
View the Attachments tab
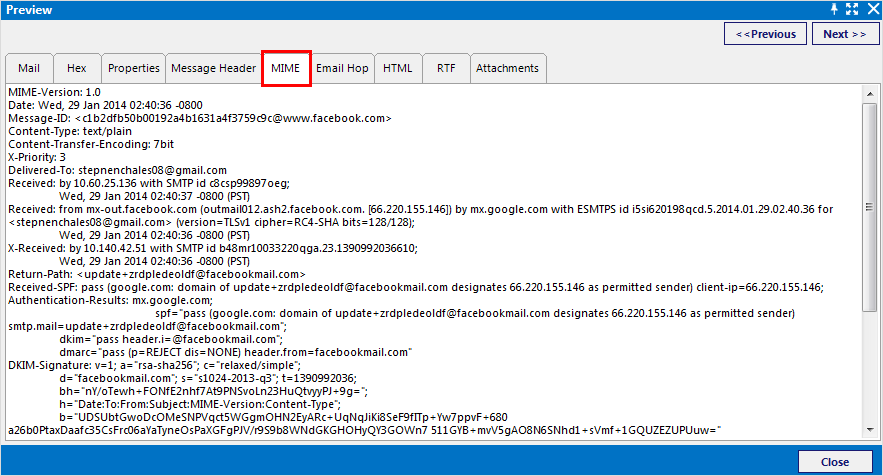click(x=507, y=68)
